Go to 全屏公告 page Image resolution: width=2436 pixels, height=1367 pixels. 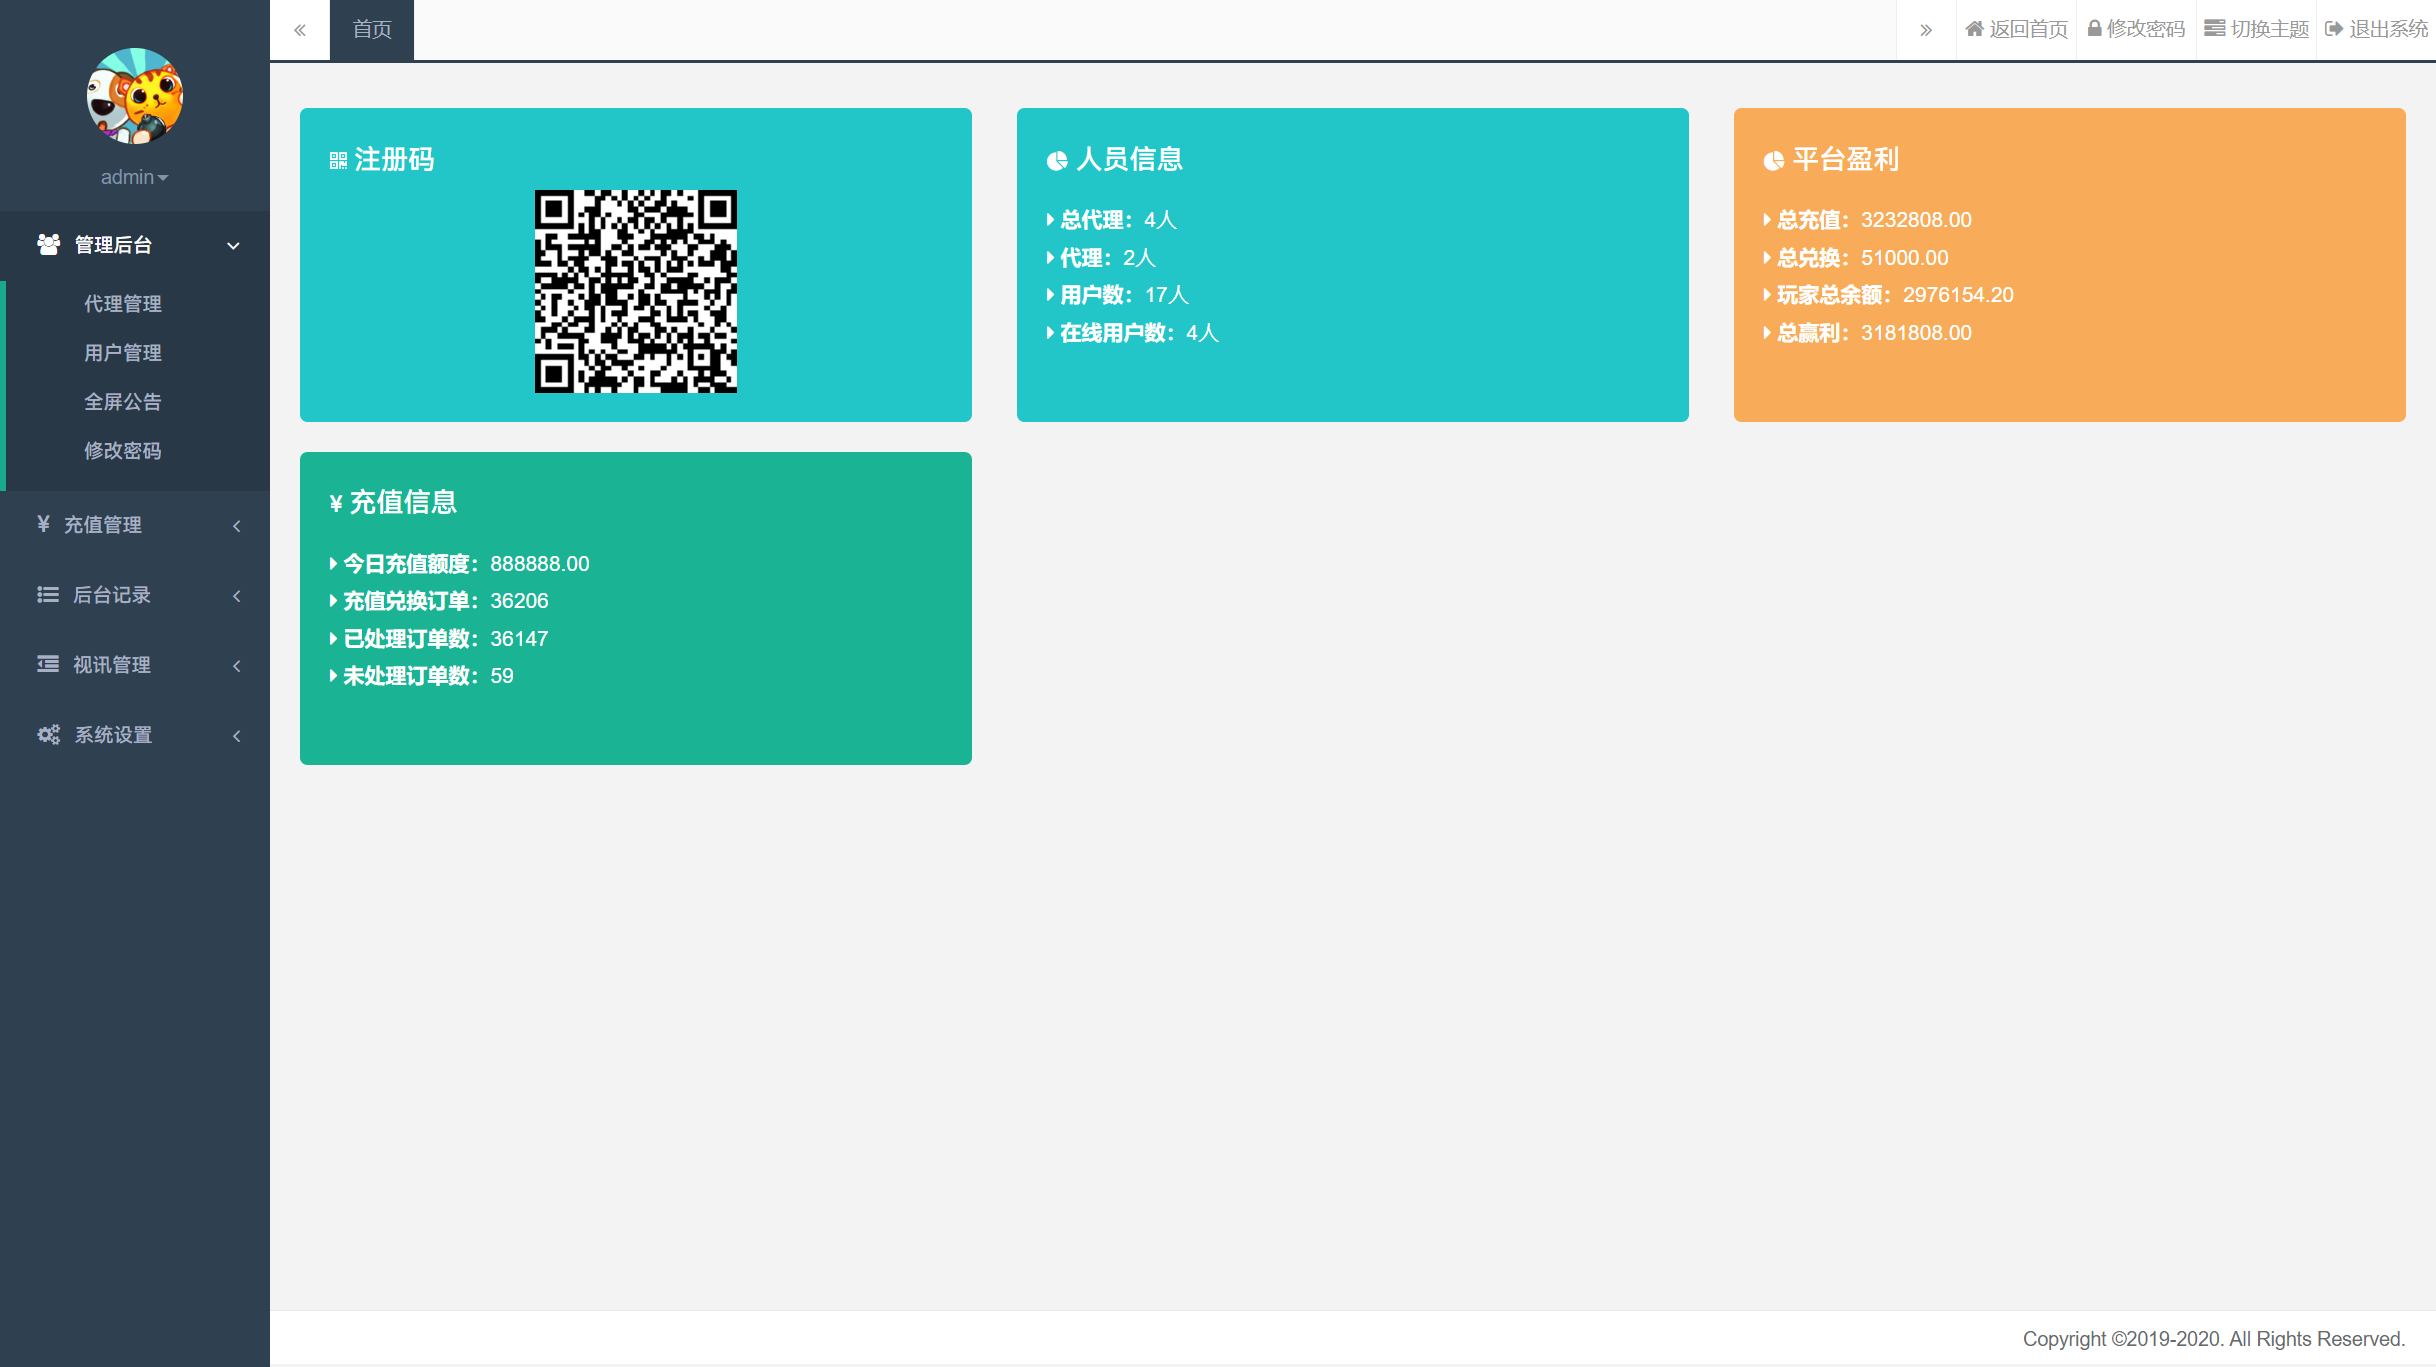(x=123, y=402)
